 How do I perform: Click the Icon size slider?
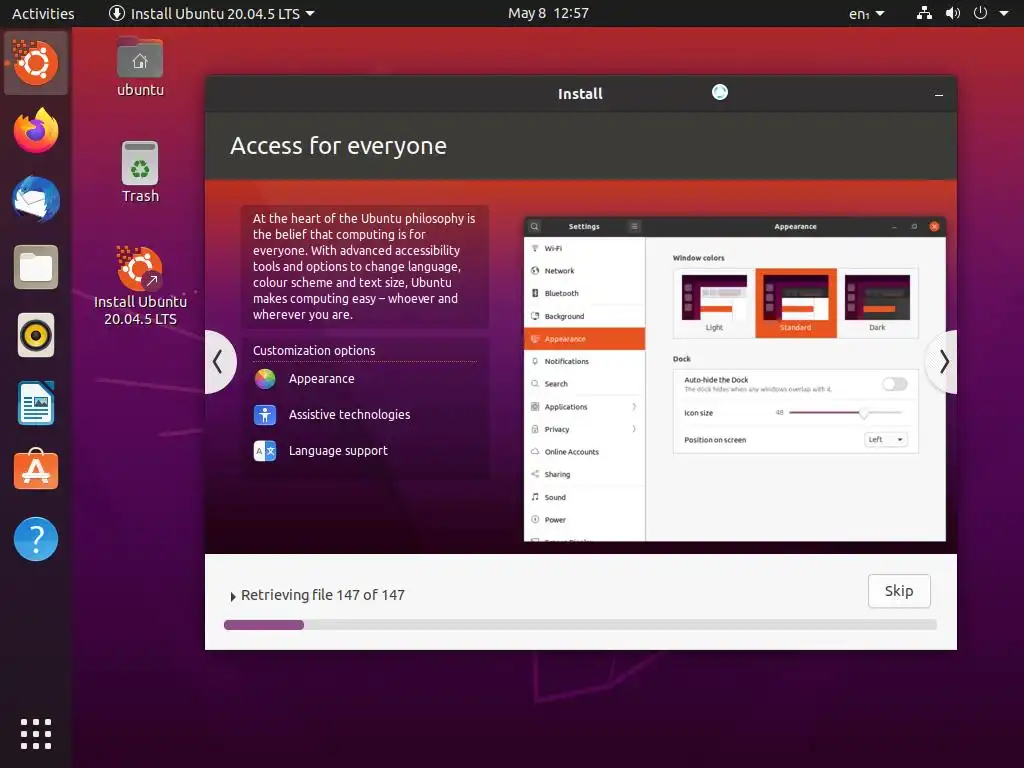[x=845, y=413]
